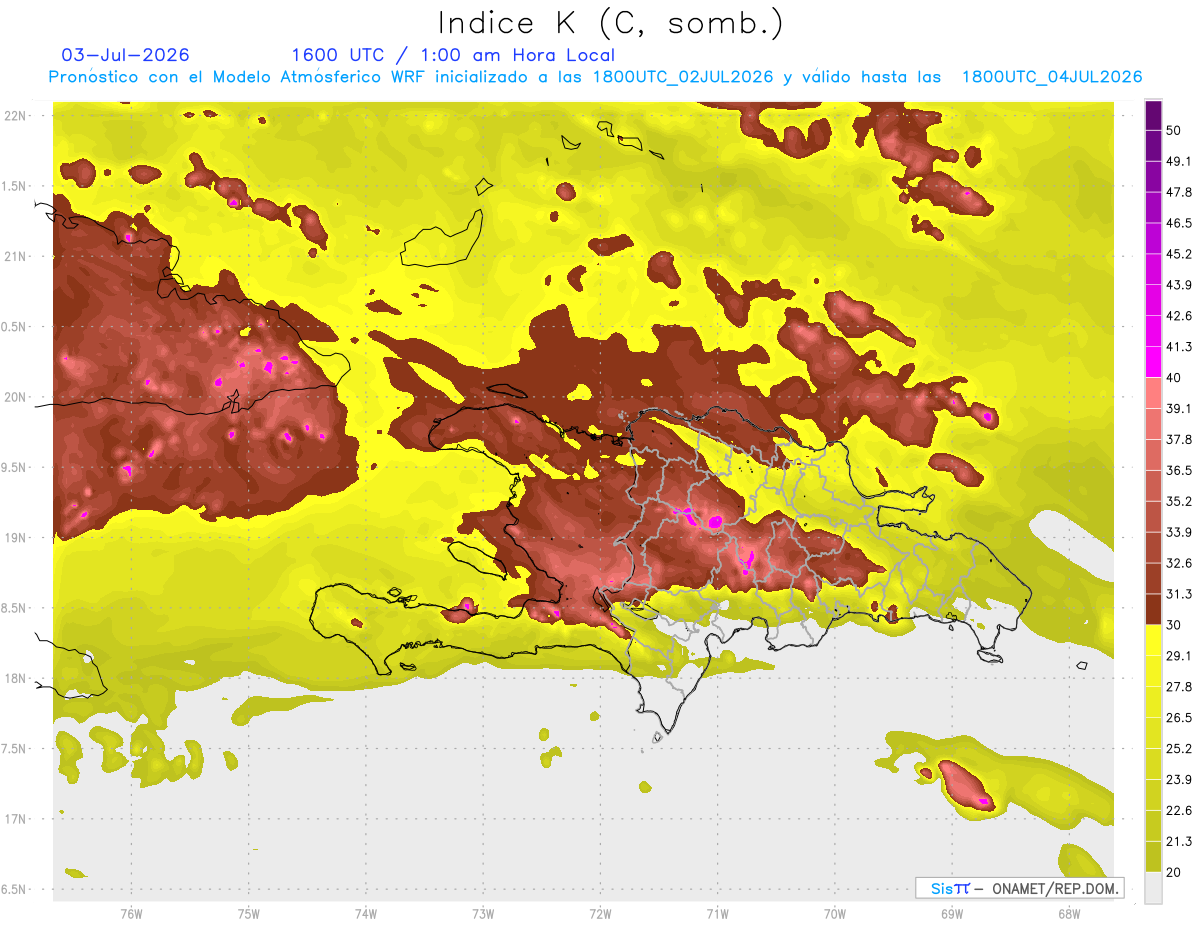
Task: Click the '68W' longitude label
Action: click(1069, 914)
